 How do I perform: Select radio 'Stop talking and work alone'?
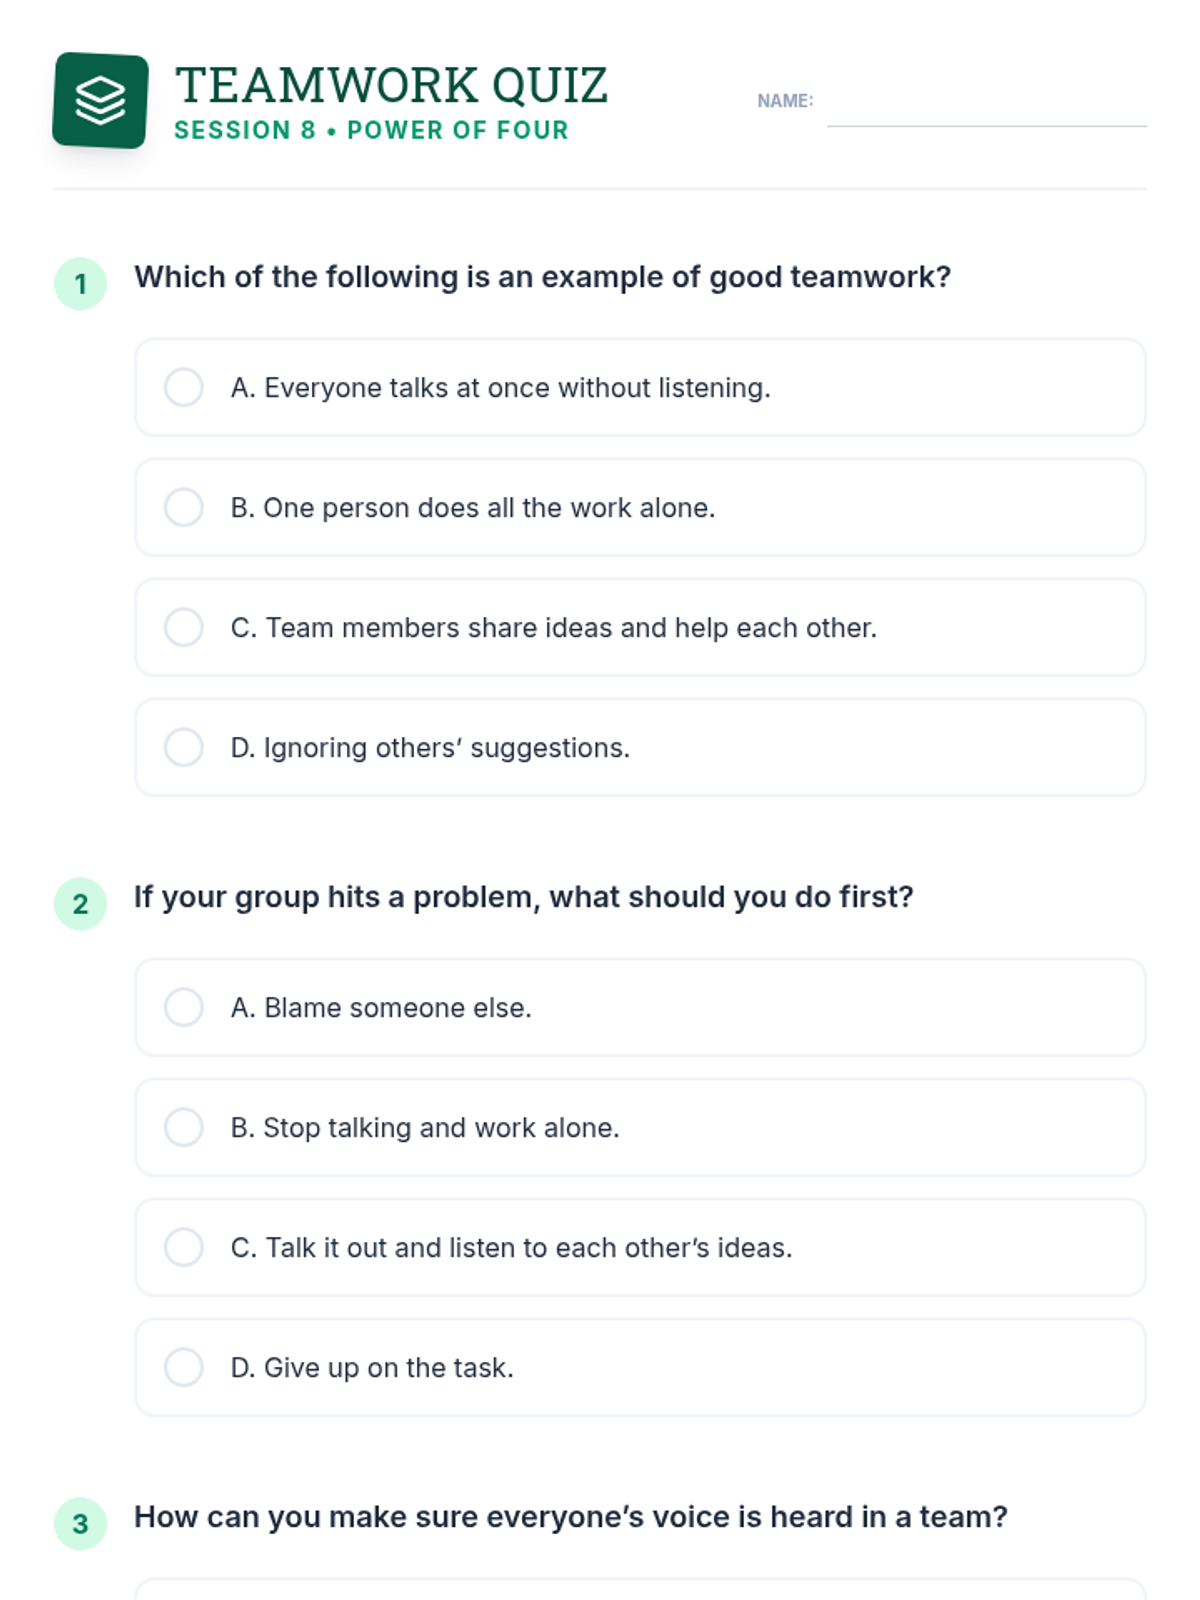[x=184, y=1127]
